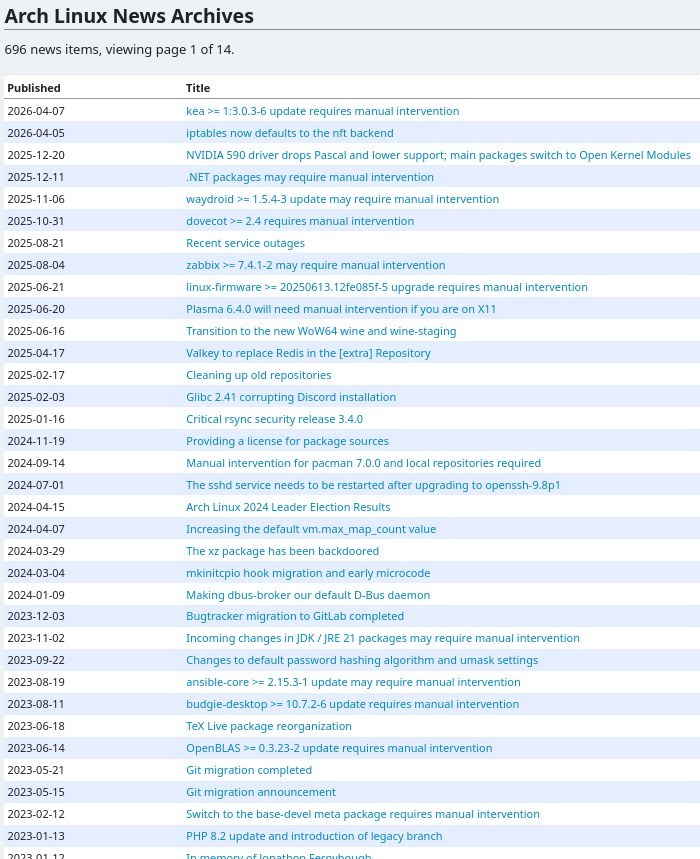700x859 pixels.
Task: Click the date 2023-06-18
Action: pos(36,726)
